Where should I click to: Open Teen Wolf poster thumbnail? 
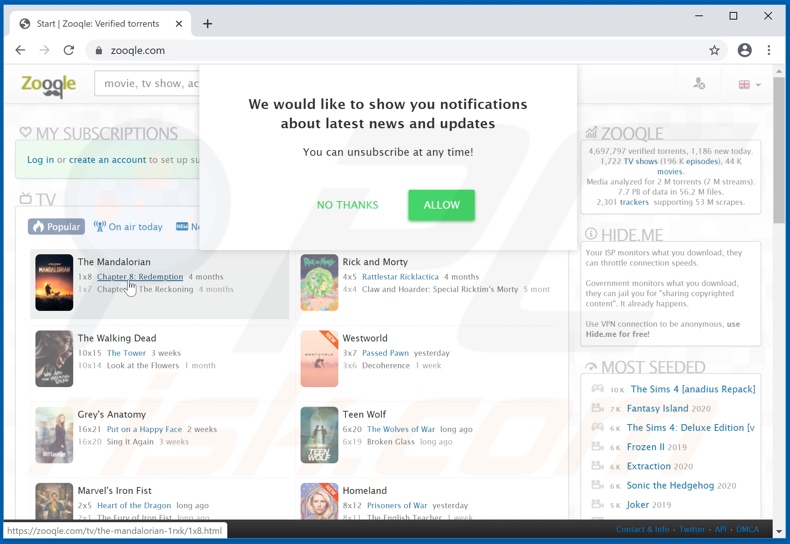319,435
